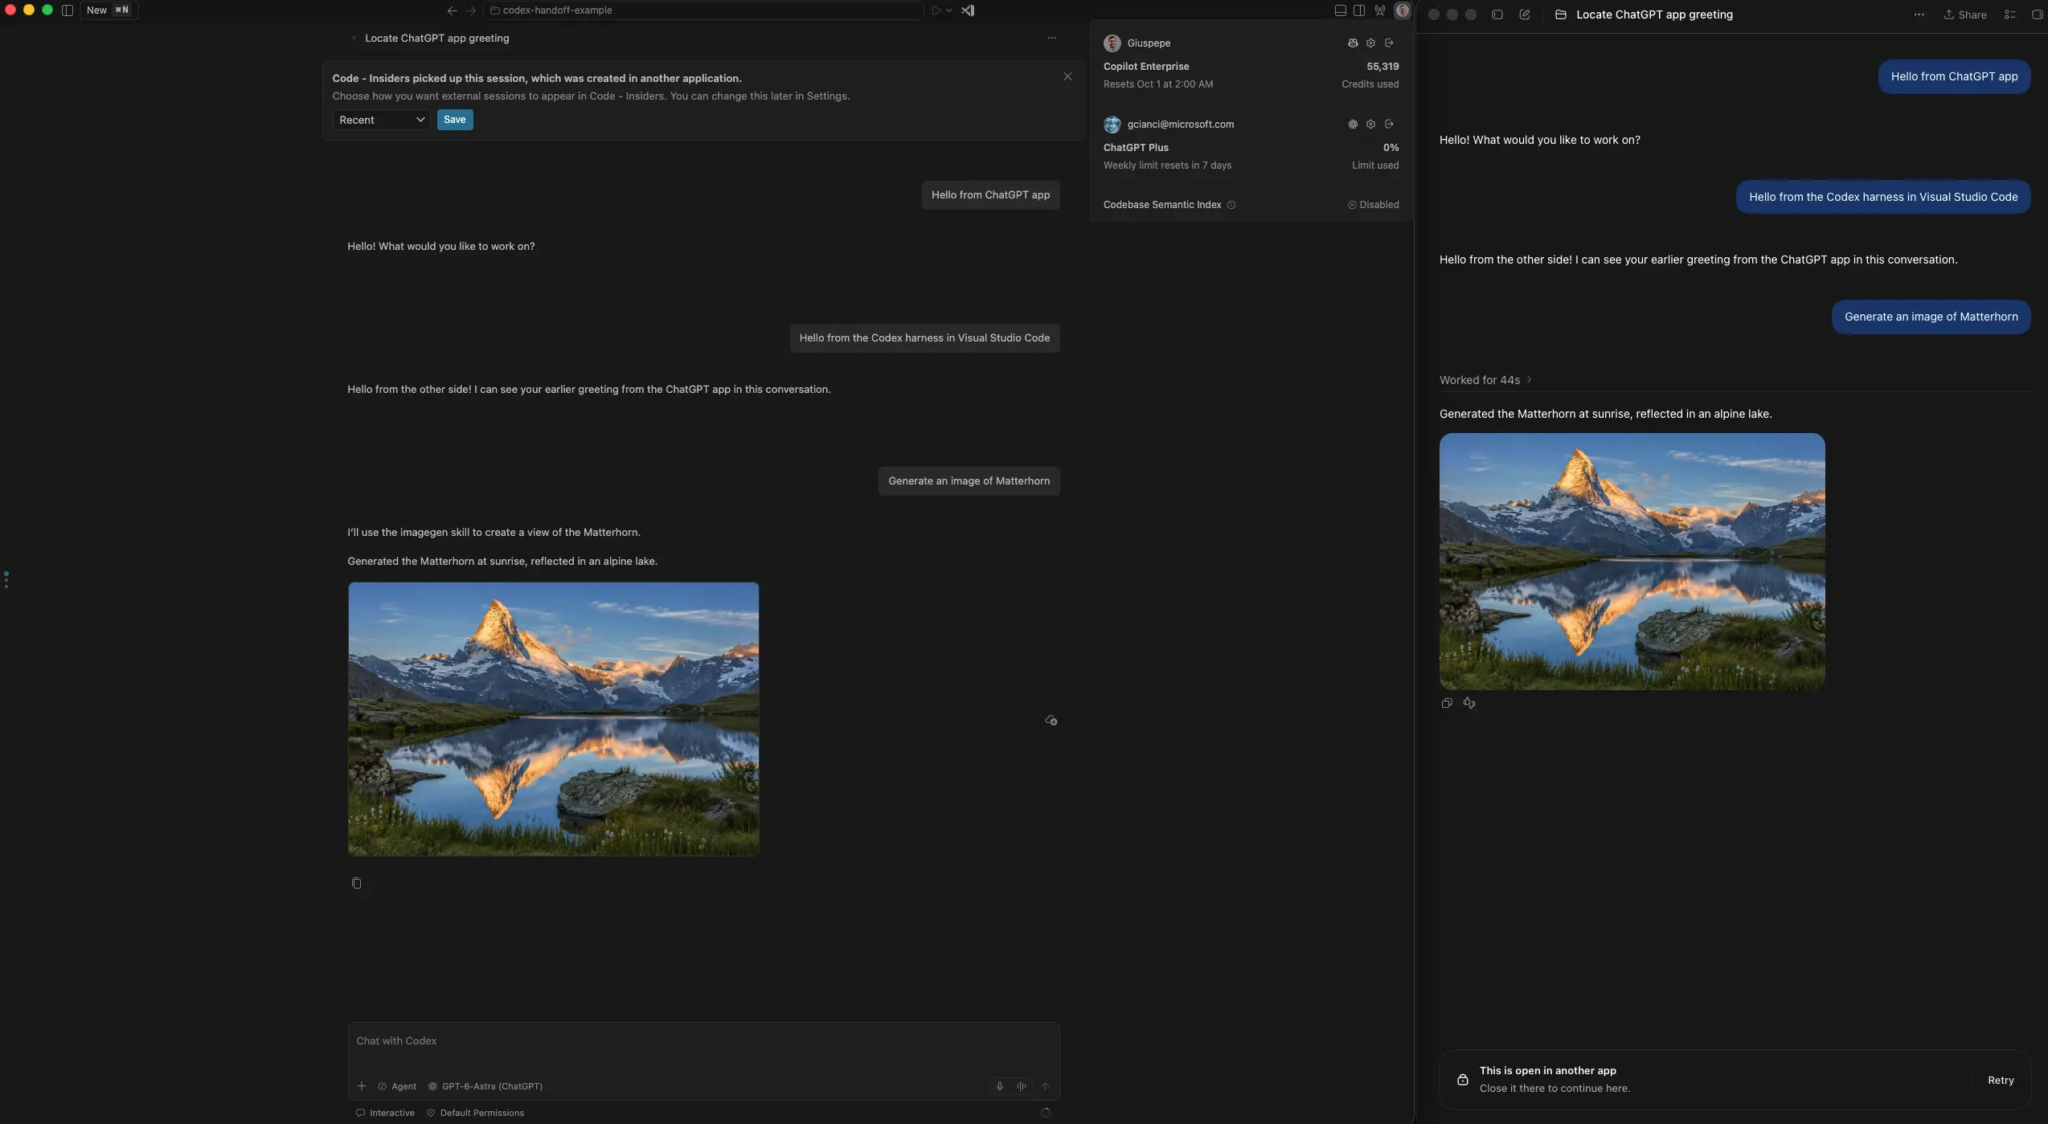Click the broadcast icon beside the avatar
The height and width of the screenshot is (1124, 2048).
pyautogui.click(x=1380, y=10)
